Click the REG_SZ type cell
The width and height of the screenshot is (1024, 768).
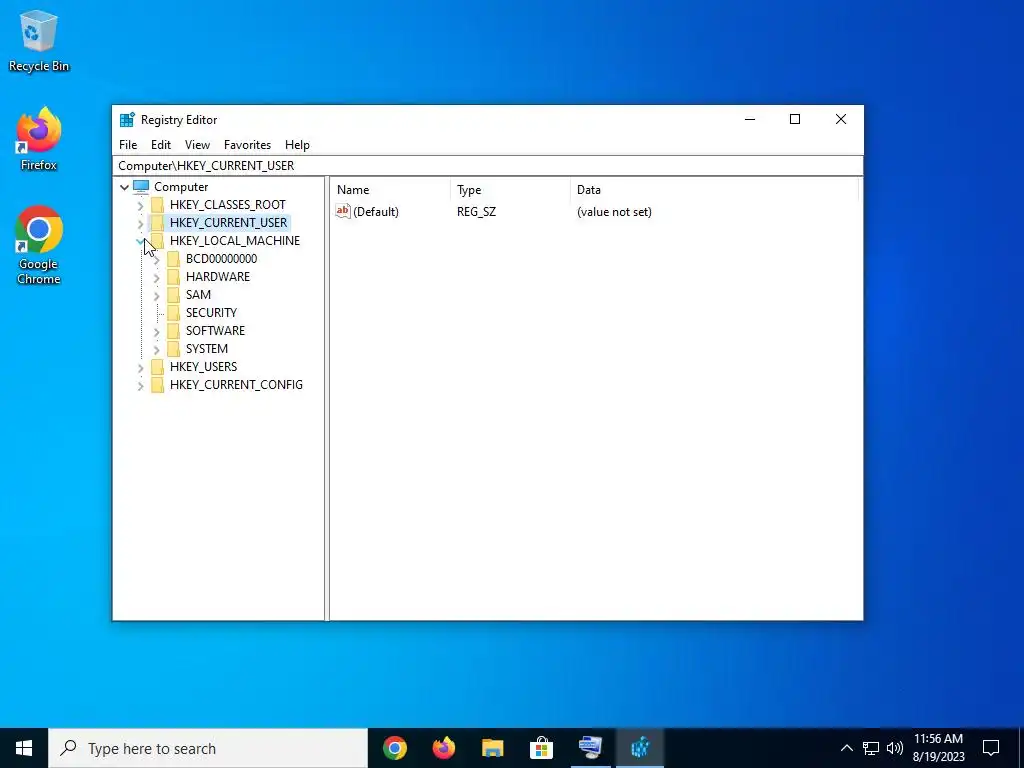(x=476, y=212)
